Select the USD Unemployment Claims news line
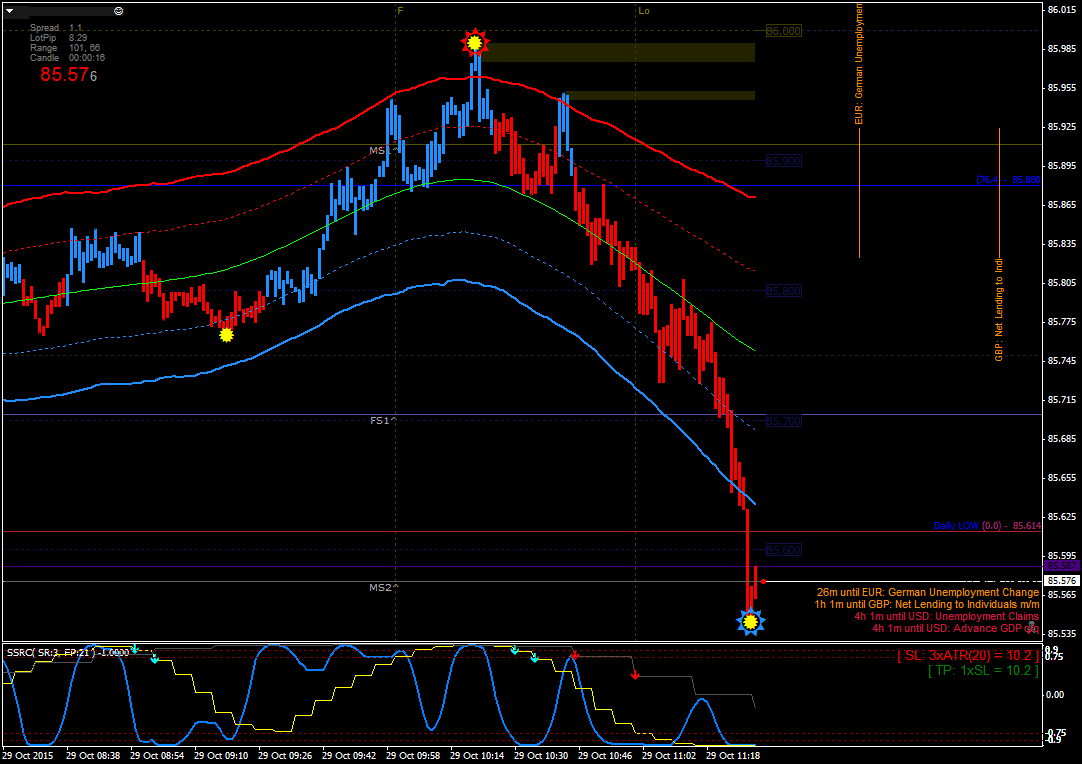This screenshot has height=764, width=1082. pos(946,616)
